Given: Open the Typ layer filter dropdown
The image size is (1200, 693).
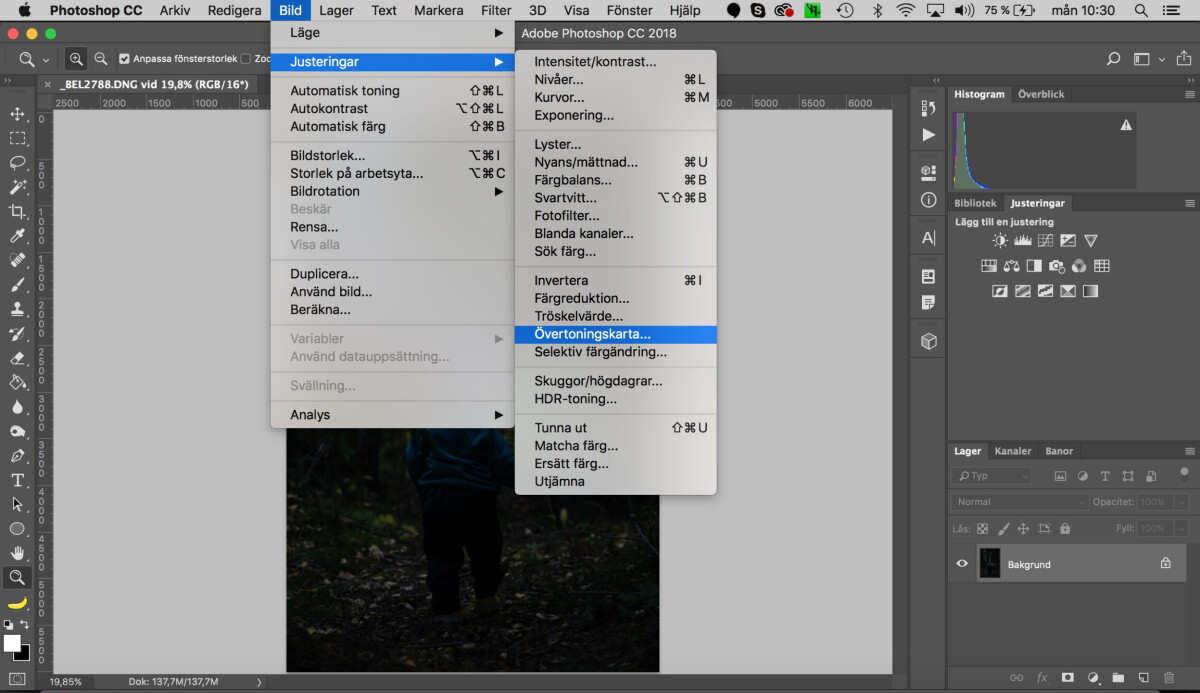Looking at the screenshot, I should click(991, 476).
